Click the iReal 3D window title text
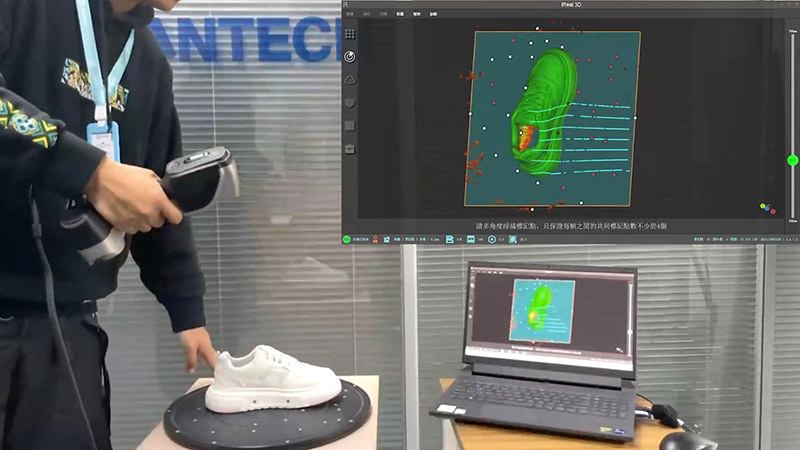The image size is (800, 450). [x=570, y=5]
